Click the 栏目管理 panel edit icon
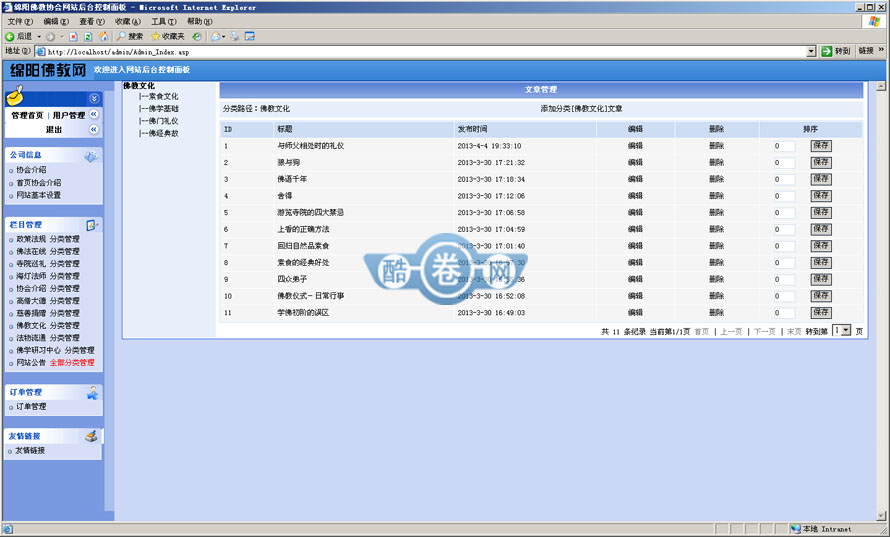 click(92, 225)
